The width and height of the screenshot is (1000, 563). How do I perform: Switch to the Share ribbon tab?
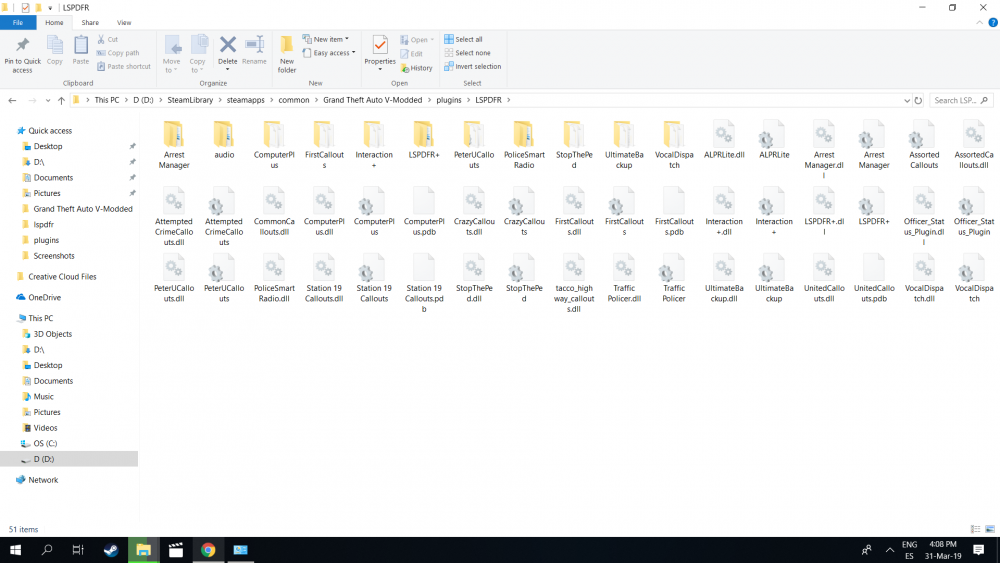90,22
